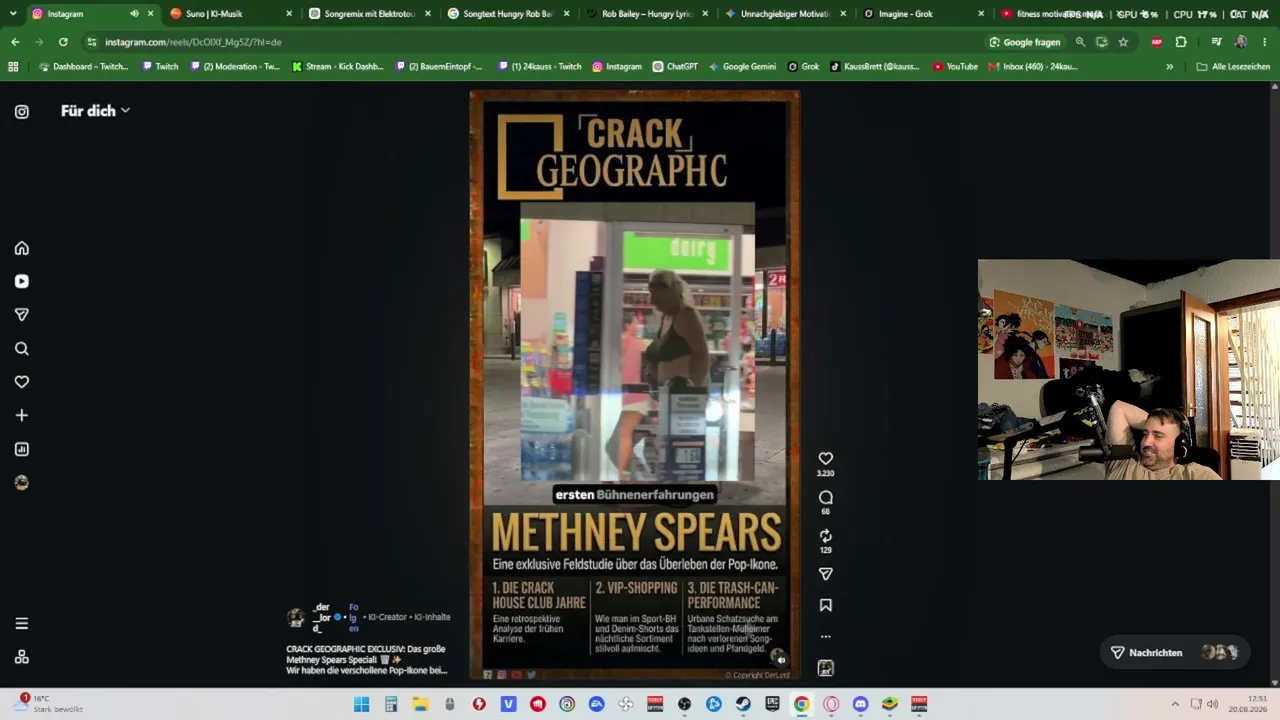Open Reels from the sidebar

tap(22, 282)
